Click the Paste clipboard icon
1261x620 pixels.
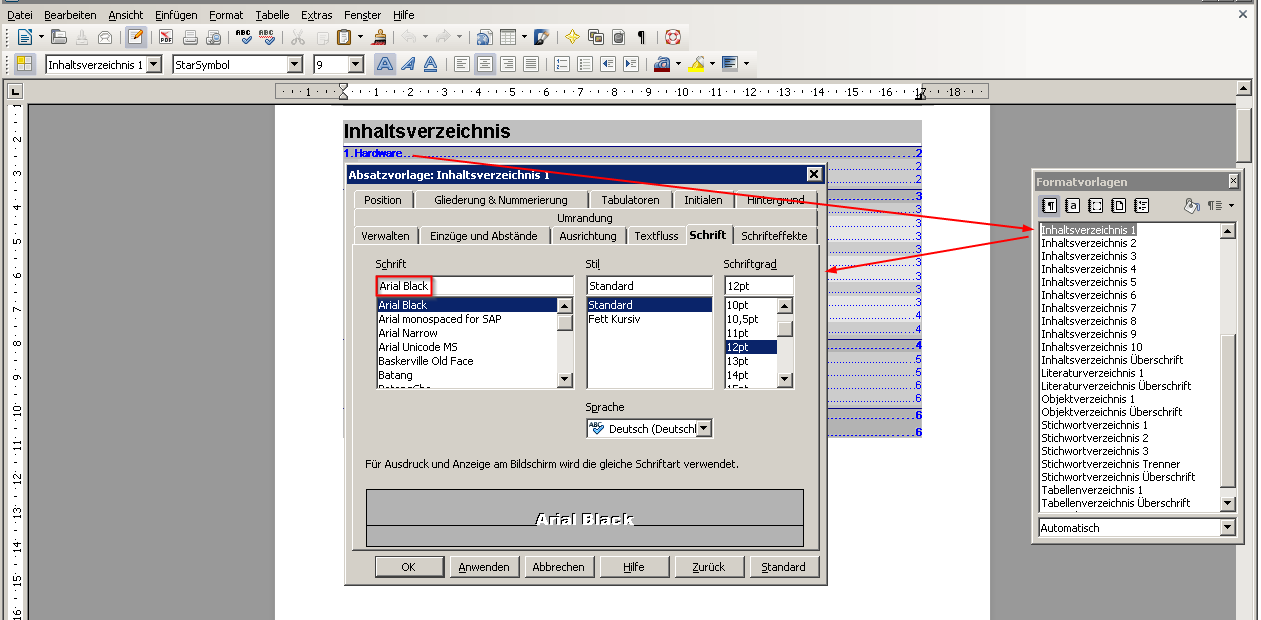(x=343, y=37)
